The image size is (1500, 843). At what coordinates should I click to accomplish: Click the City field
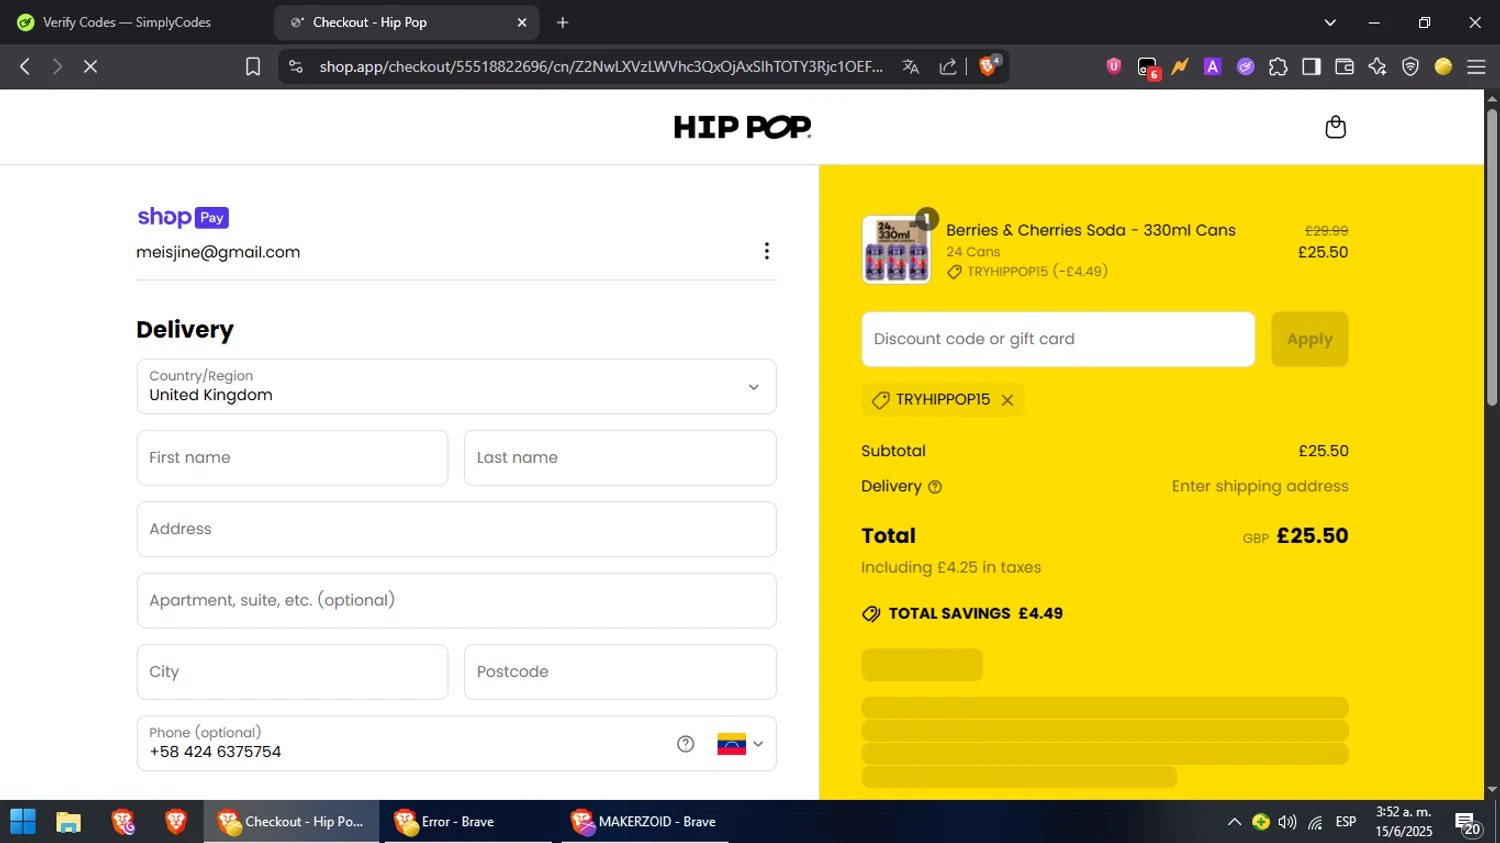point(292,672)
